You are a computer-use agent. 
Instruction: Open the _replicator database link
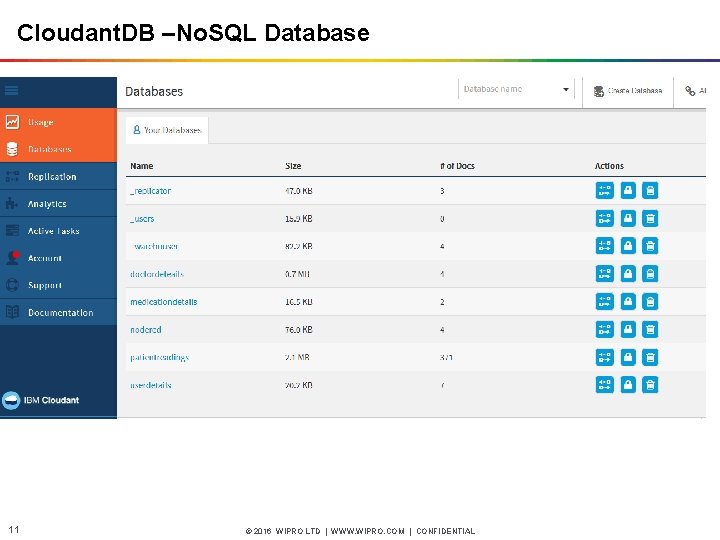coord(151,191)
